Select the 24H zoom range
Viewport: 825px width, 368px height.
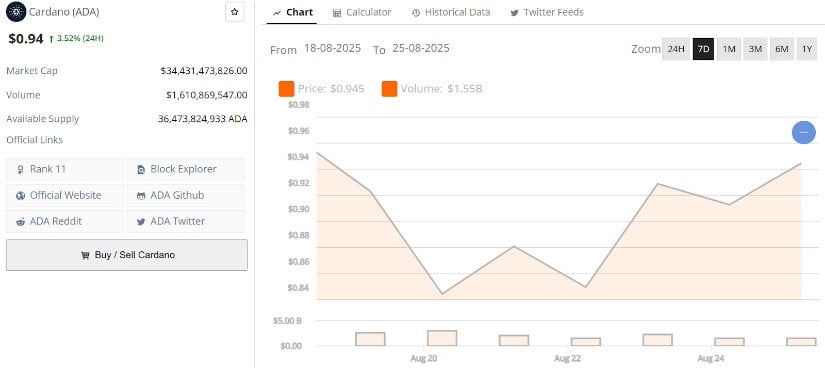pyautogui.click(x=676, y=49)
